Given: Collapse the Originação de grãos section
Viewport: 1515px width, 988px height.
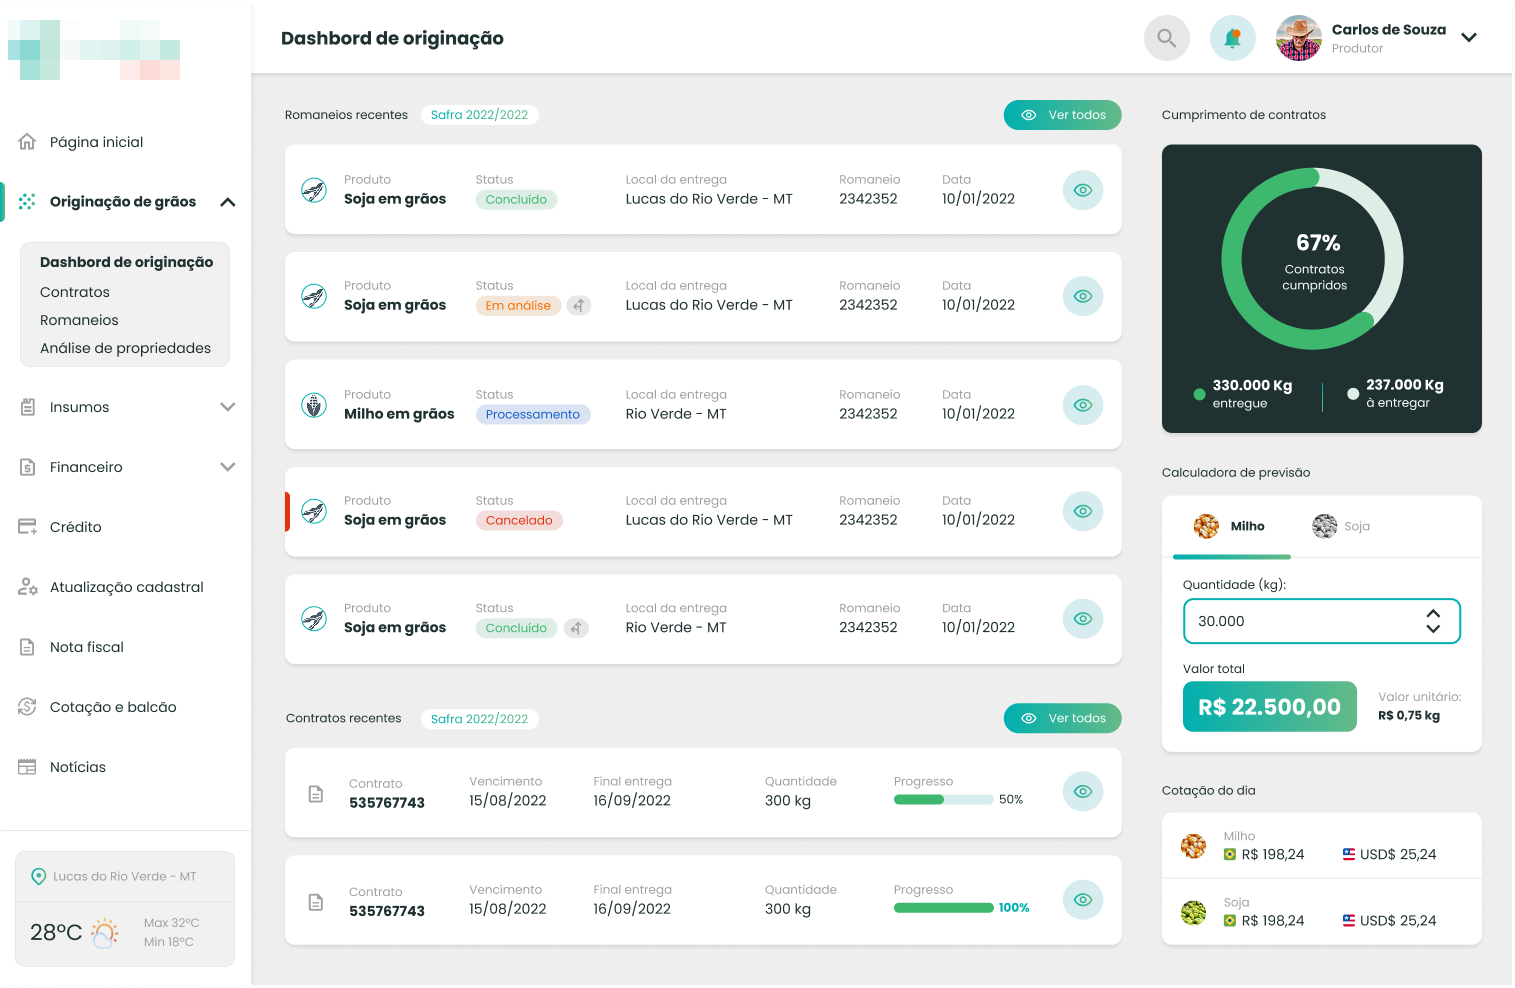Looking at the screenshot, I should [227, 202].
